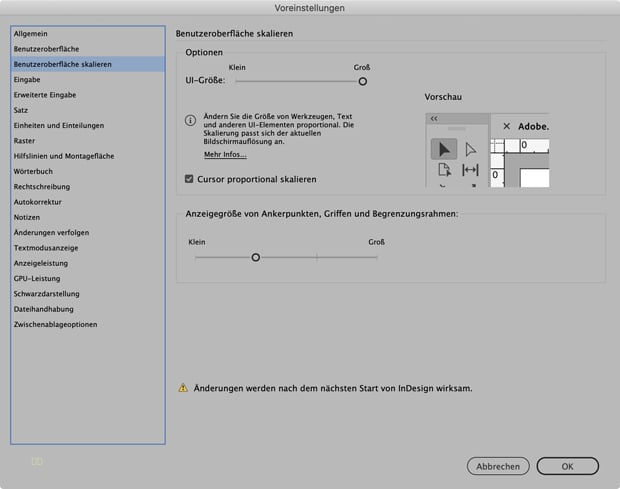This screenshot has height=489, width=620.
Task: Confirm with the OK button
Action: (x=567, y=466)
